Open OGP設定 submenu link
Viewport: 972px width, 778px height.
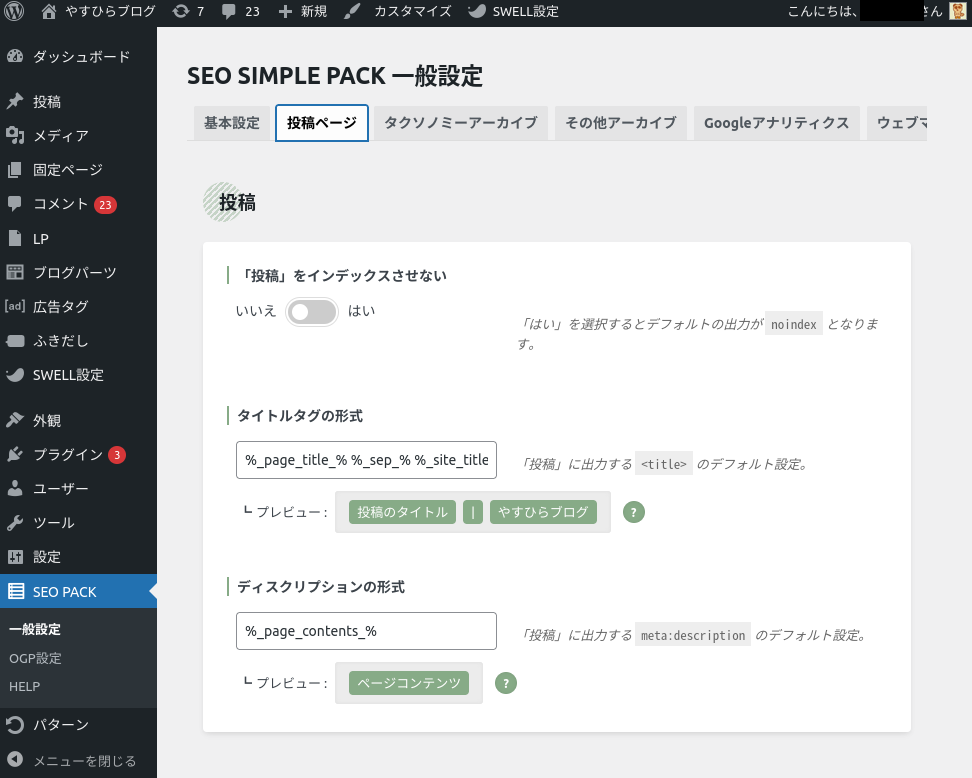[x=35, y=658]
